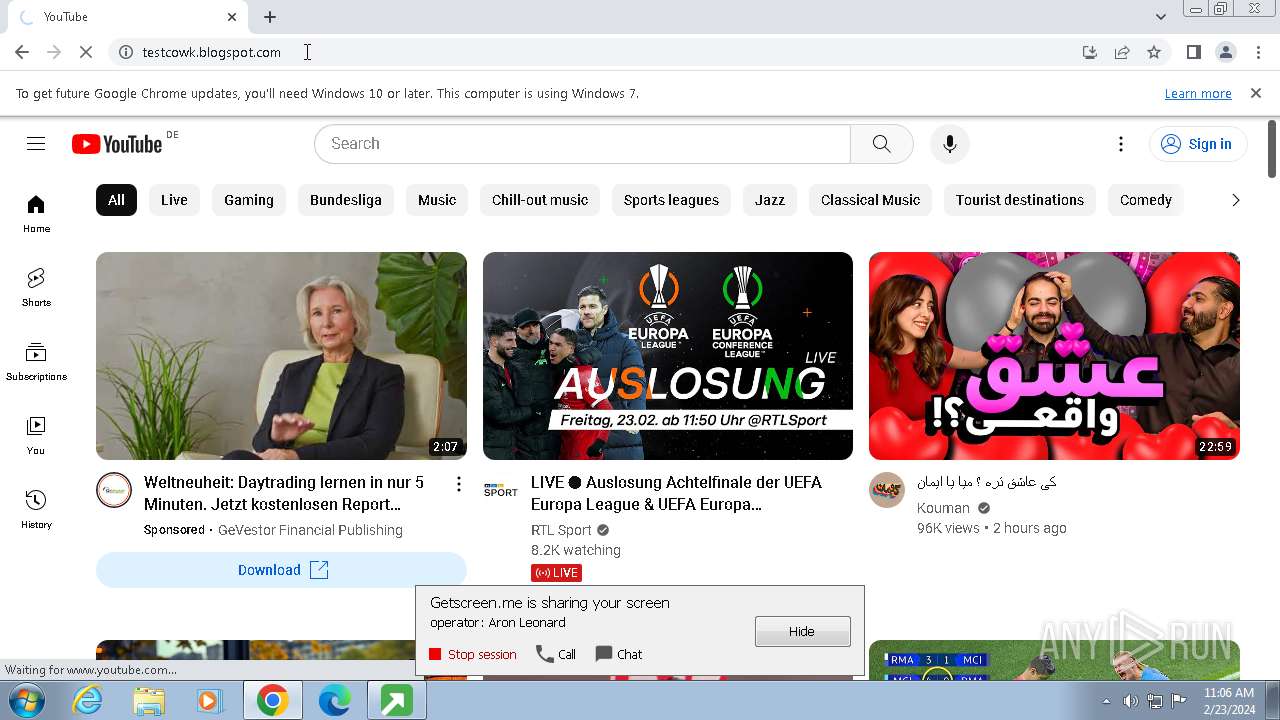The height and width of the screenshot is (720, 1280).
Task: Open chat with the operator
Action: (x=619, y=654)
